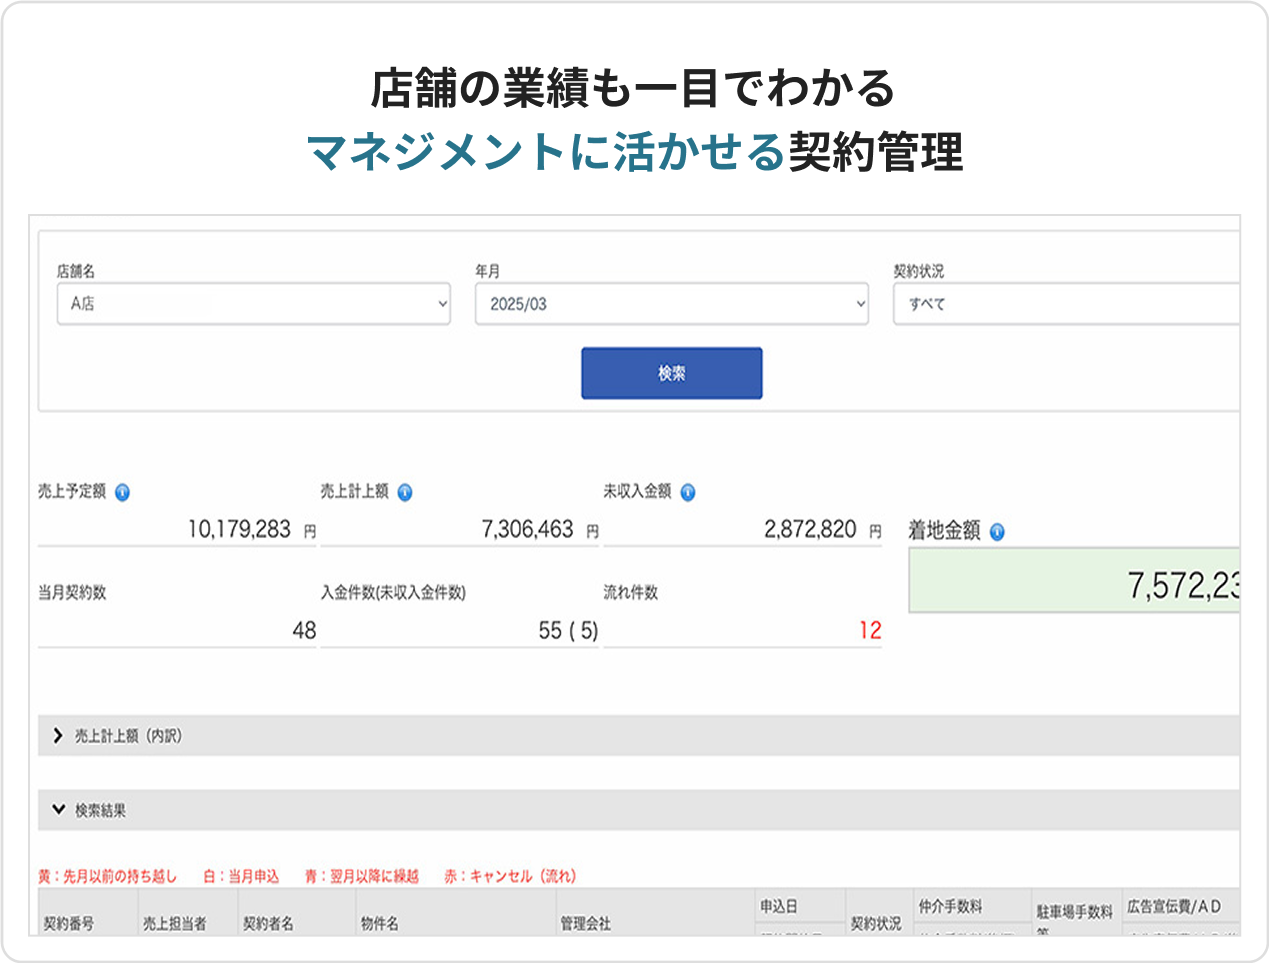Click the 仲介手数料 column header
Viewport: 1269px width, 963px height.
pyautogui.click(x=950, y=906)
